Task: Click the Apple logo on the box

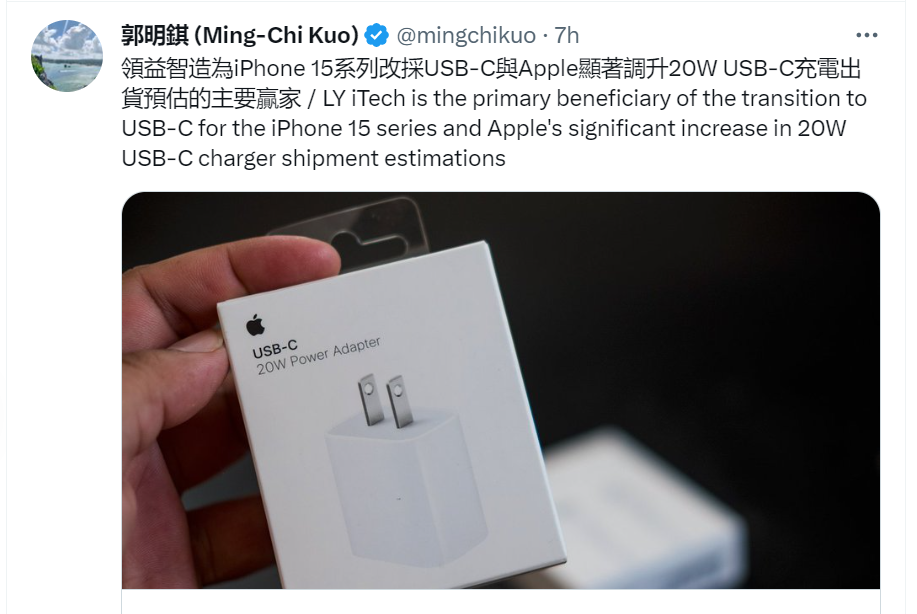Action: pyautogui.click(x=255, y=324)
